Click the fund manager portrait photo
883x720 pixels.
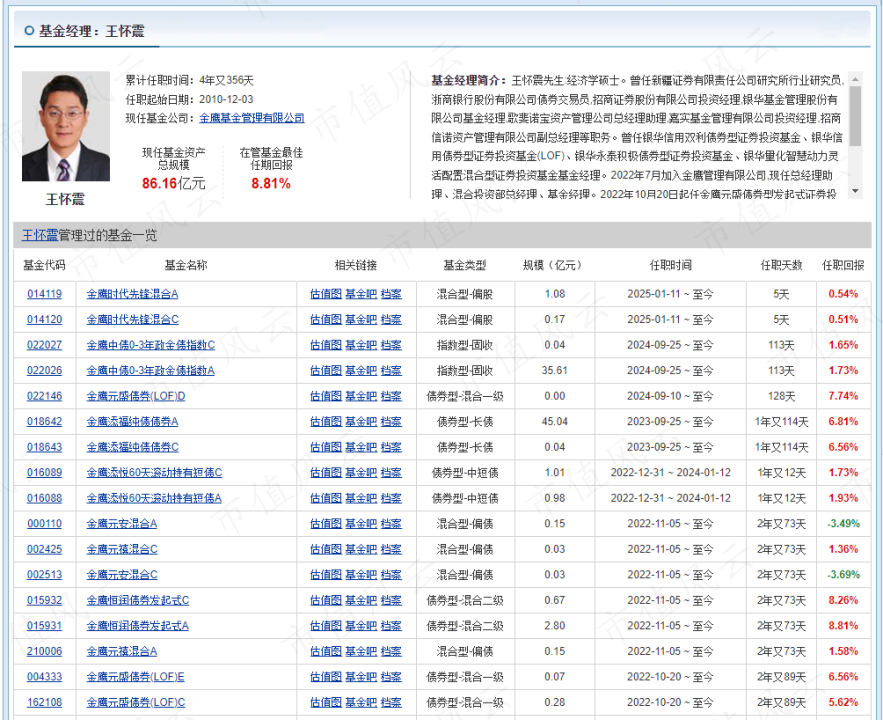point(66,126)
